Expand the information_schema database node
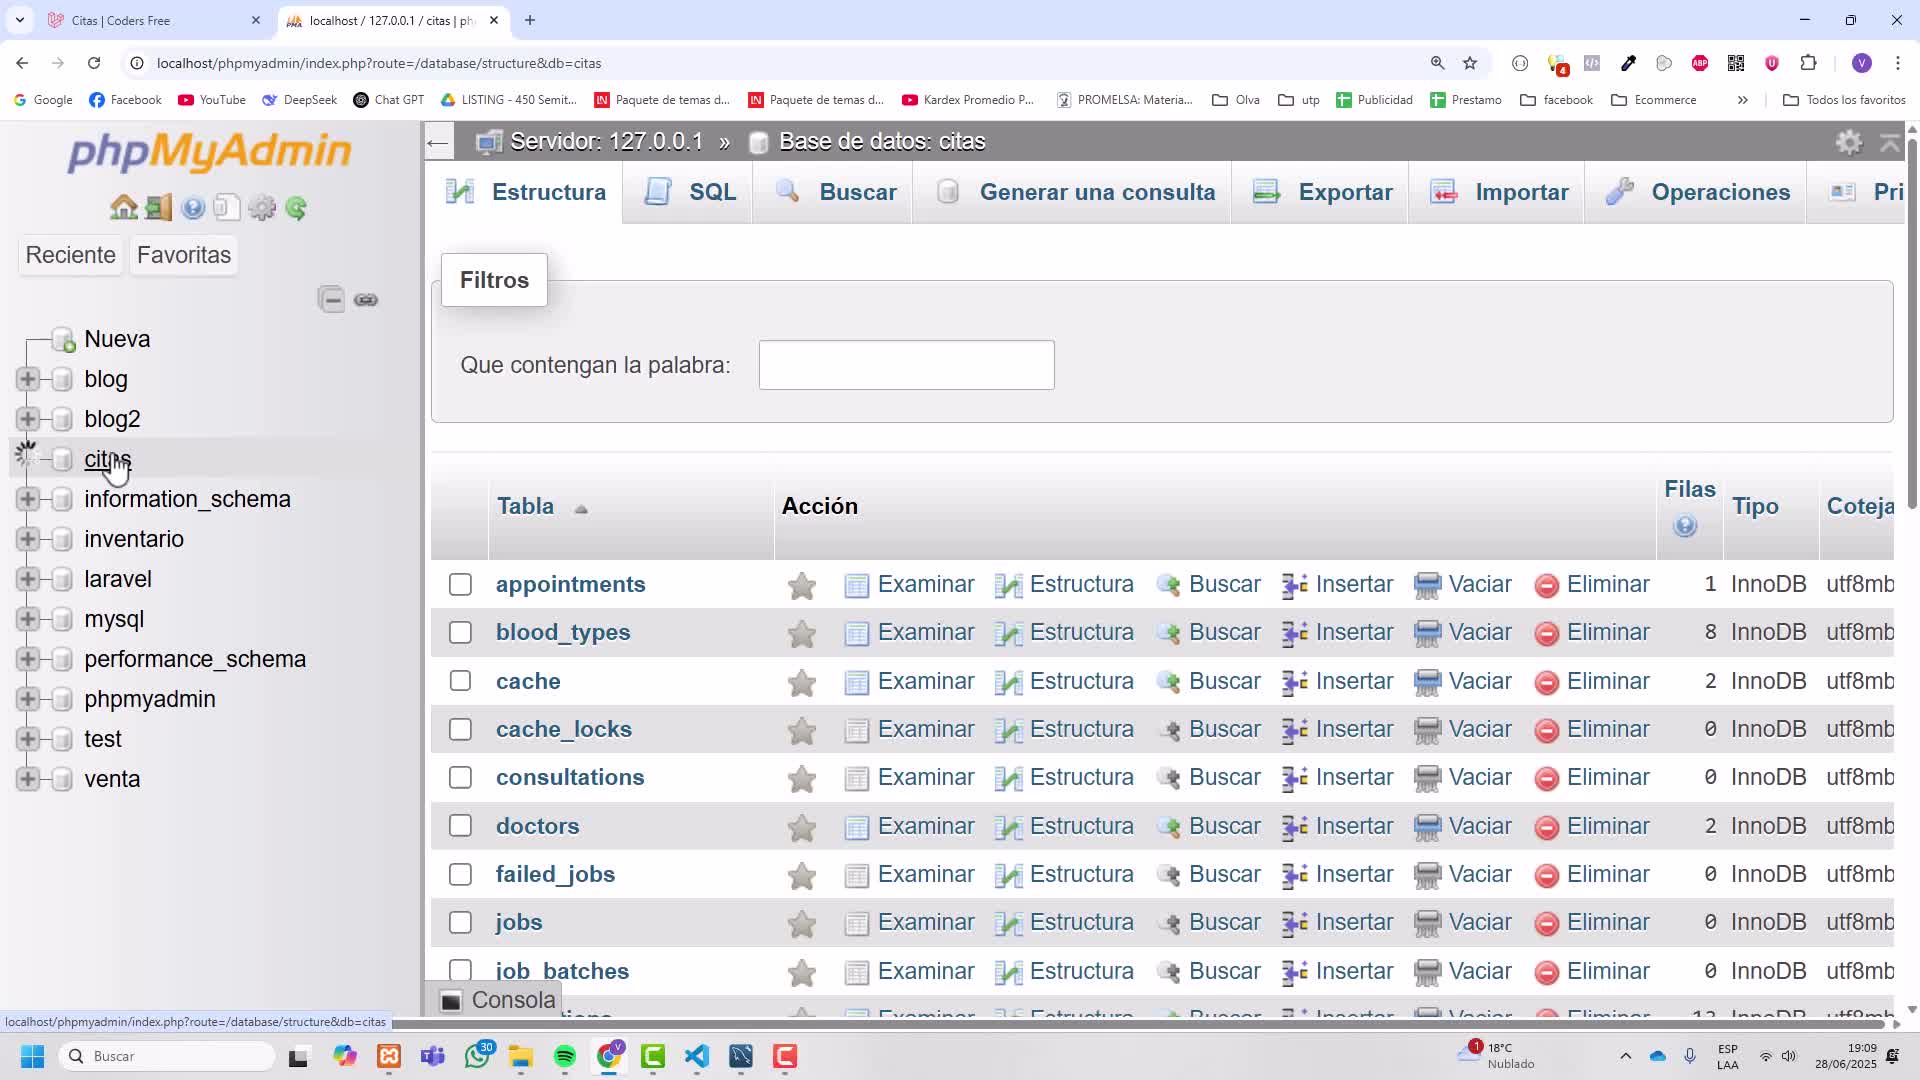1920x1080 pixels. (x=28, y=499)
